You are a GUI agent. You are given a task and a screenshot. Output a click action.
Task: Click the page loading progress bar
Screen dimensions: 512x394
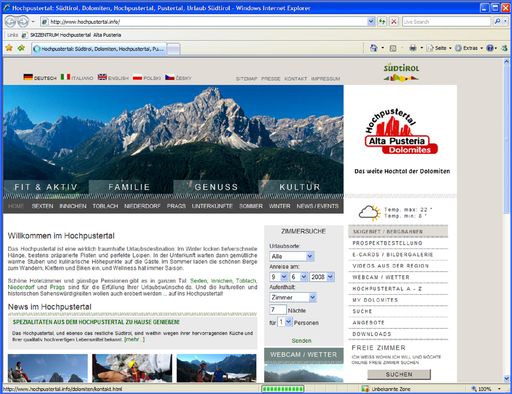(283, 389)
